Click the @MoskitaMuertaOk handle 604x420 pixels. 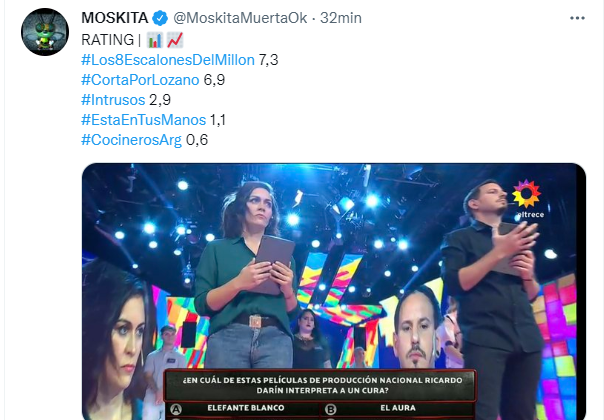pos(240,18)
